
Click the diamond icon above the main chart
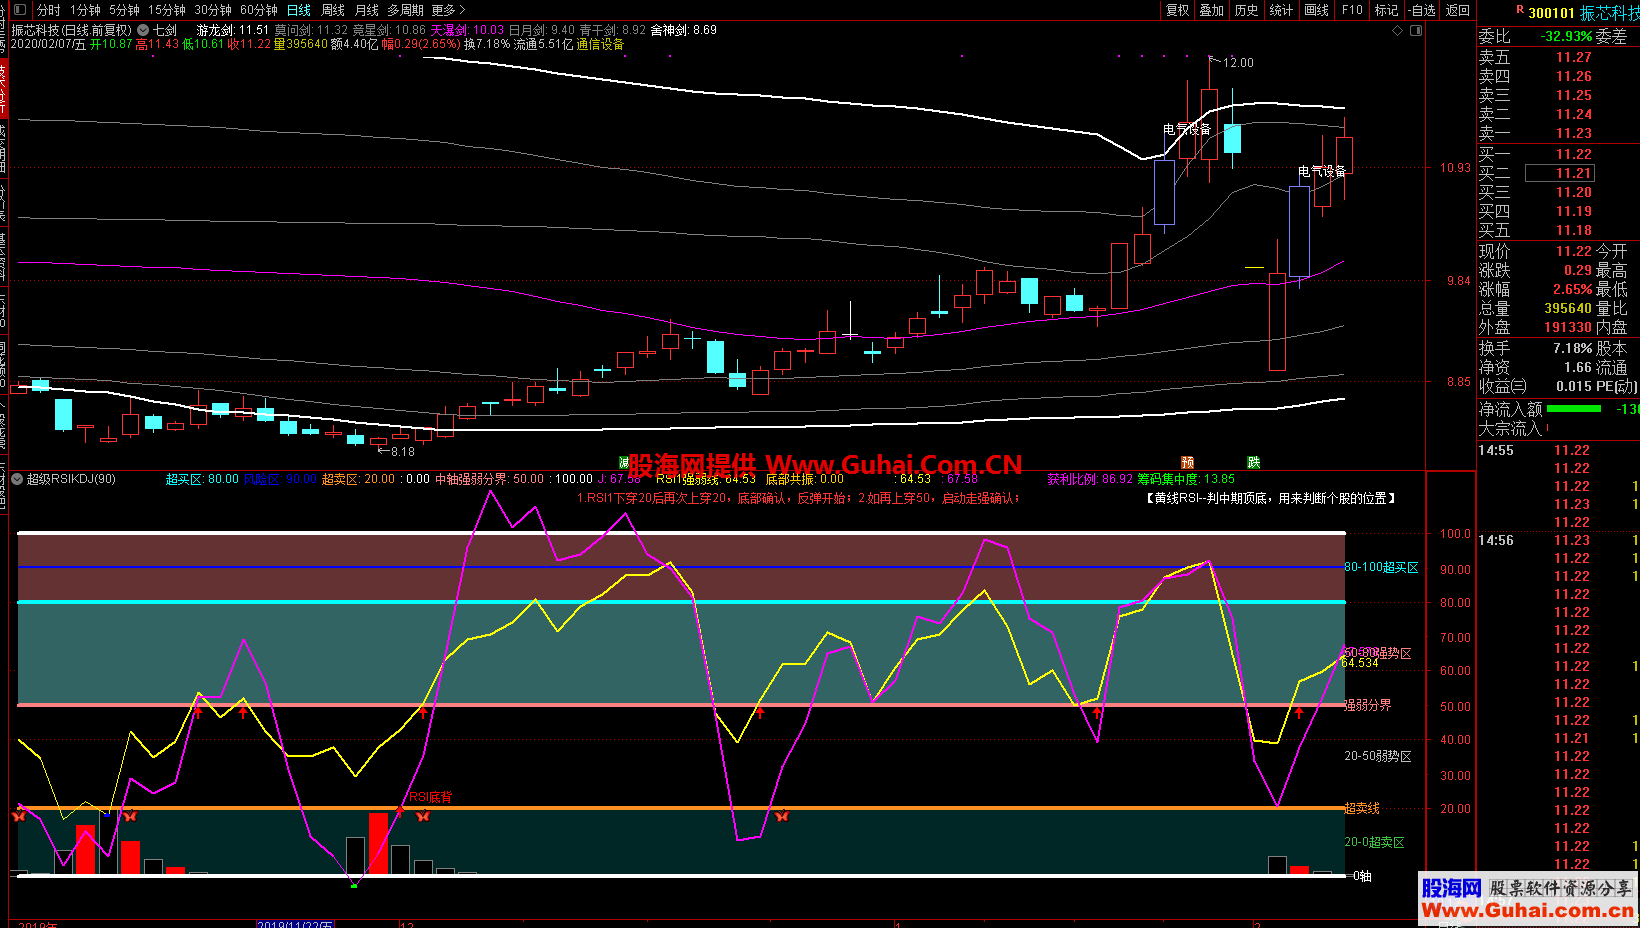click(x=1398, y=30)
